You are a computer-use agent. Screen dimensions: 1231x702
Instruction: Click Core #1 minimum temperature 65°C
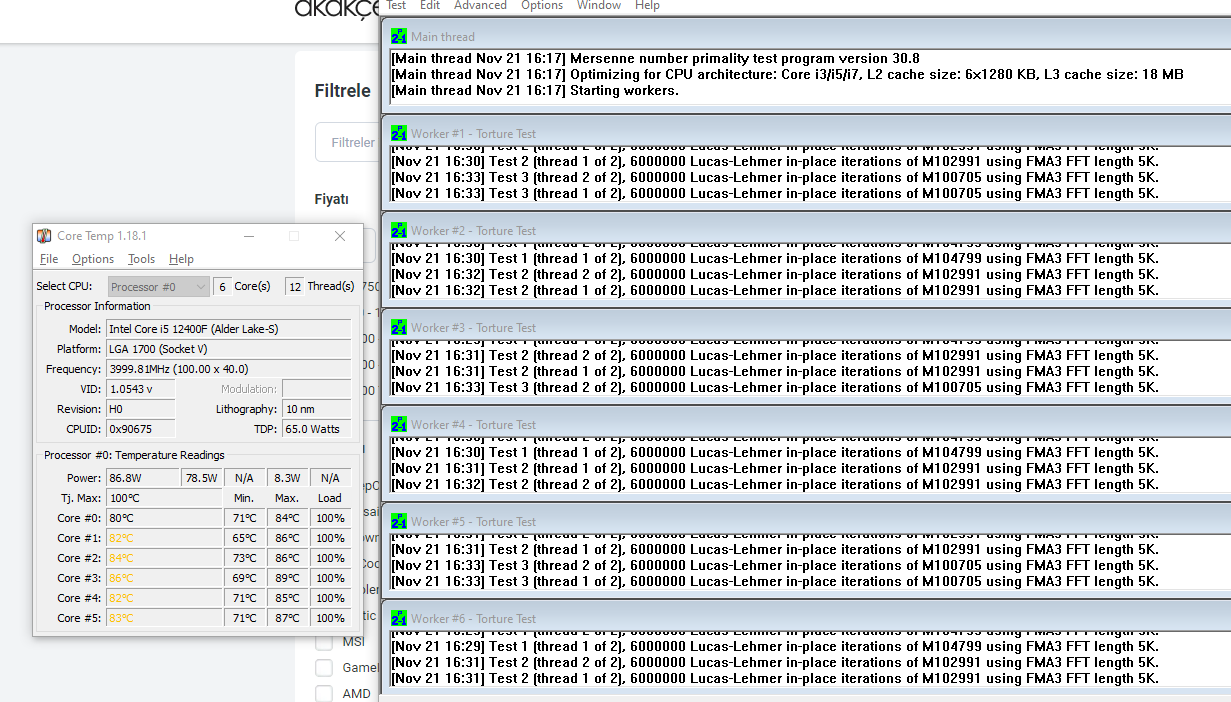[244, 538]
